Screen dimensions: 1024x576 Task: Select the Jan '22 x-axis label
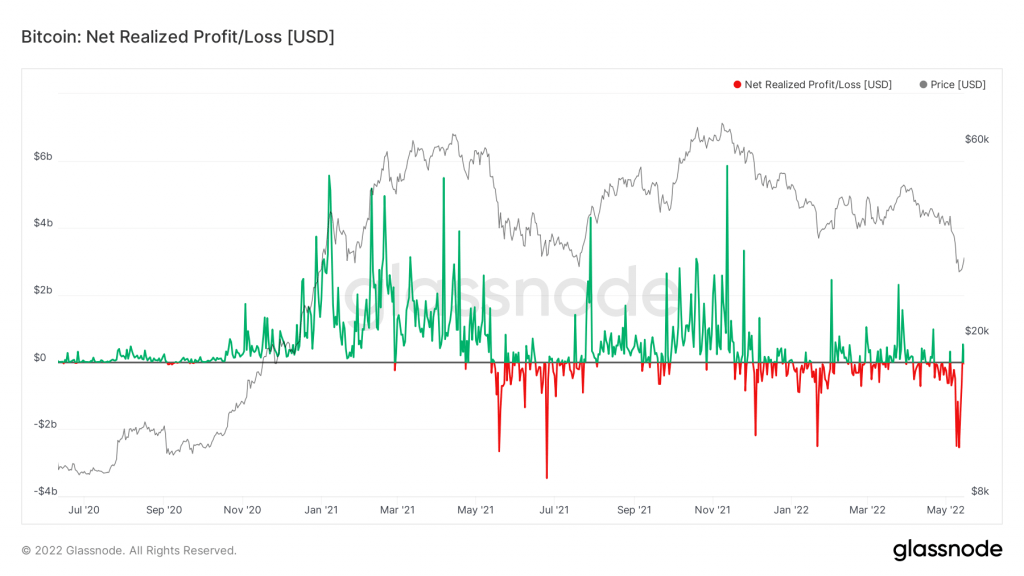791,510
